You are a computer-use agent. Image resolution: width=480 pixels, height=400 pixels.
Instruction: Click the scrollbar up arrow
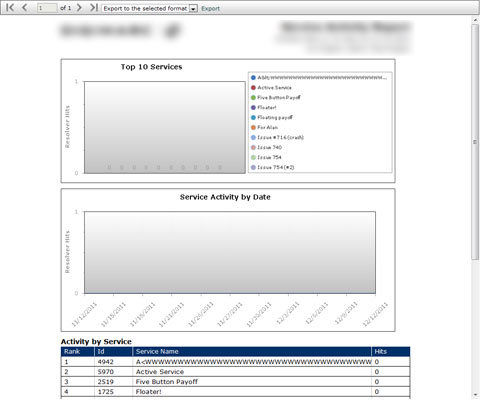click(x=475, y=21)
